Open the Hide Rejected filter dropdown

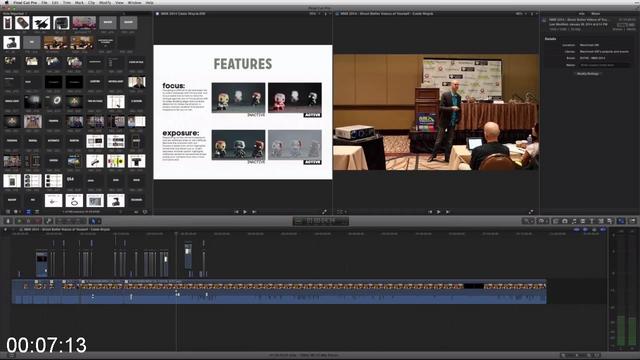point(15,13)
